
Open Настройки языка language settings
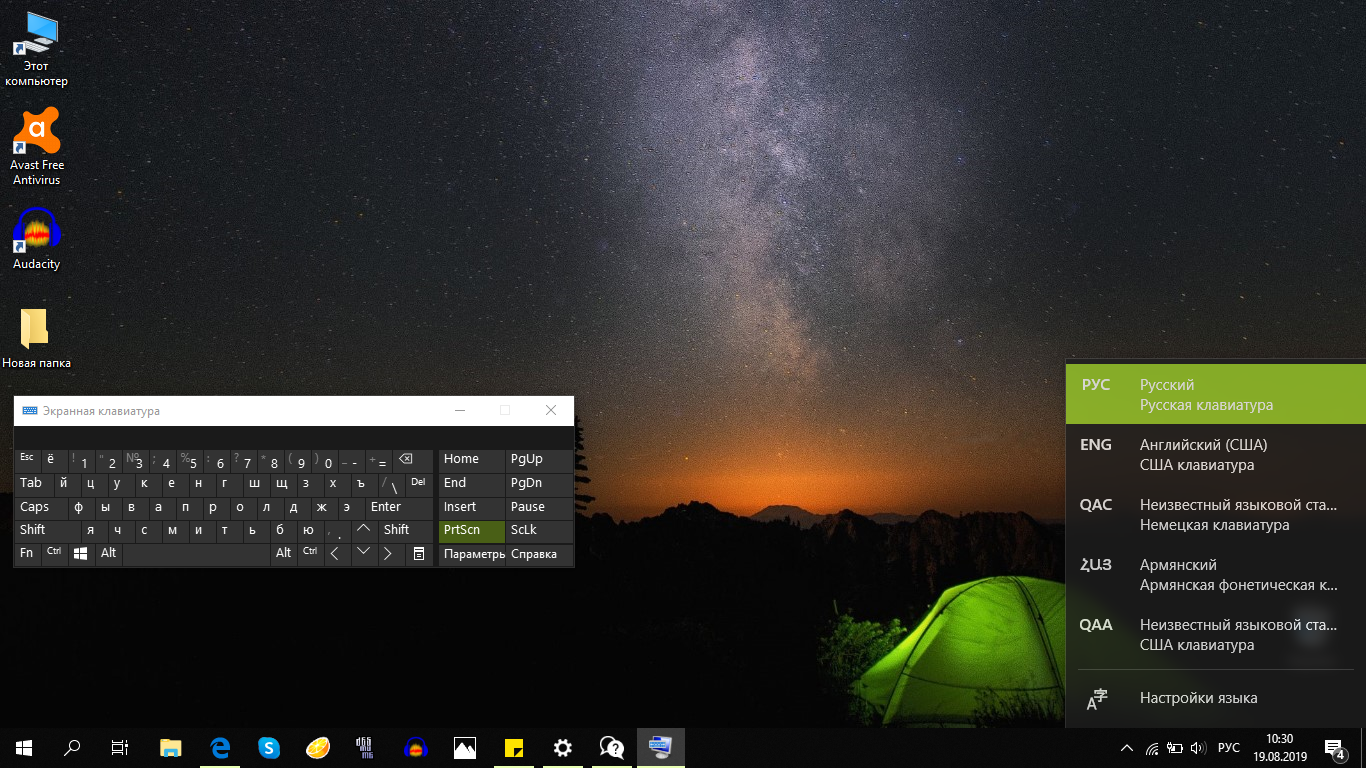[1216, 699]
